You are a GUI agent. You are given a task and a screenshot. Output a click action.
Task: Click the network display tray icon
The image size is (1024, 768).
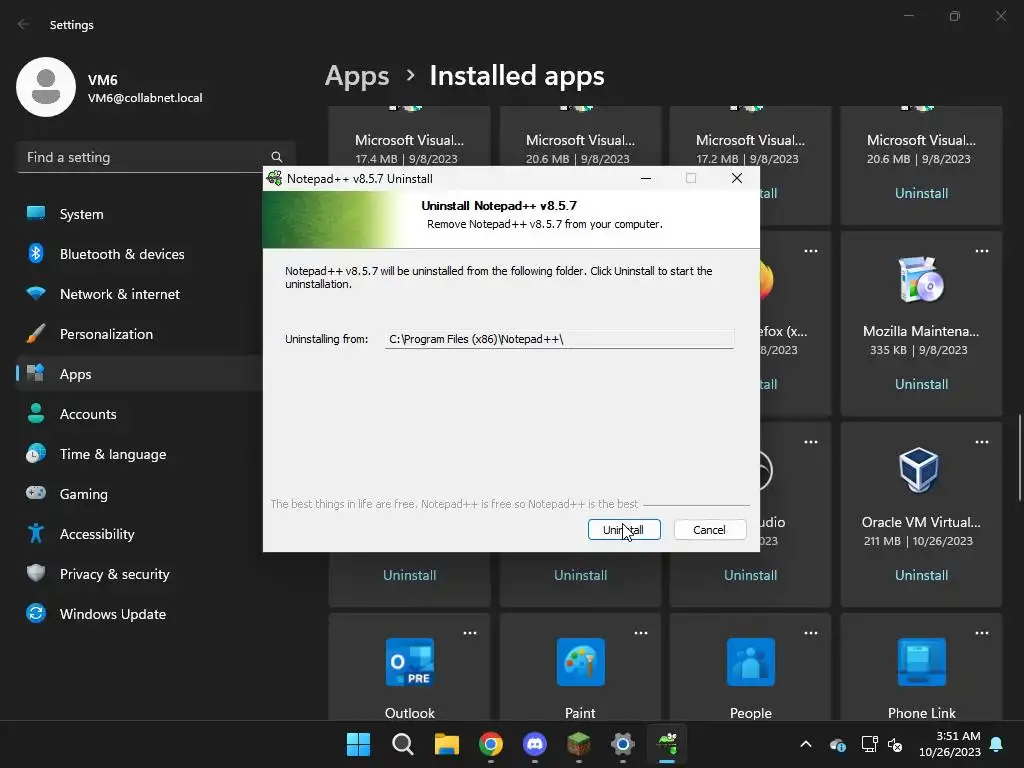click(x=869, y=744)
